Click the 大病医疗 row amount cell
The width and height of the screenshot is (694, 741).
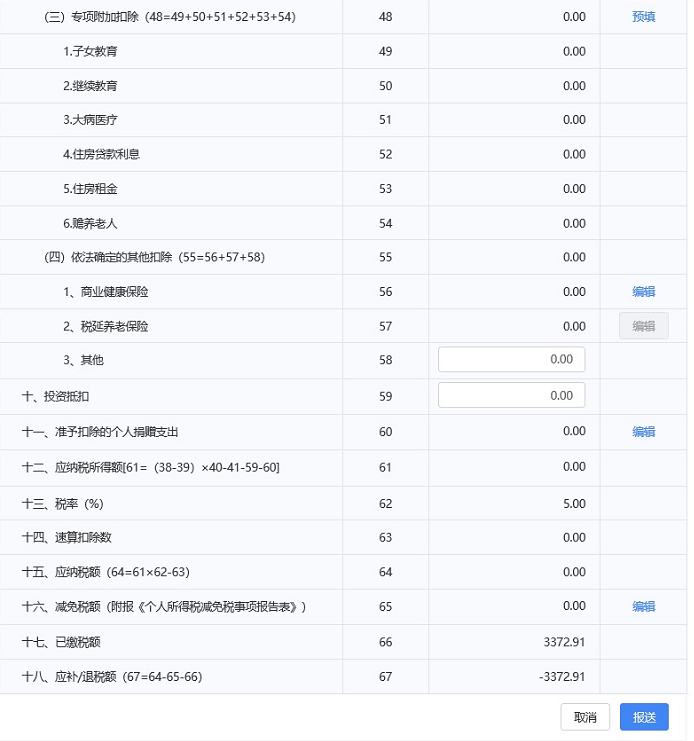pyautogui.click(x=514, y=120)
